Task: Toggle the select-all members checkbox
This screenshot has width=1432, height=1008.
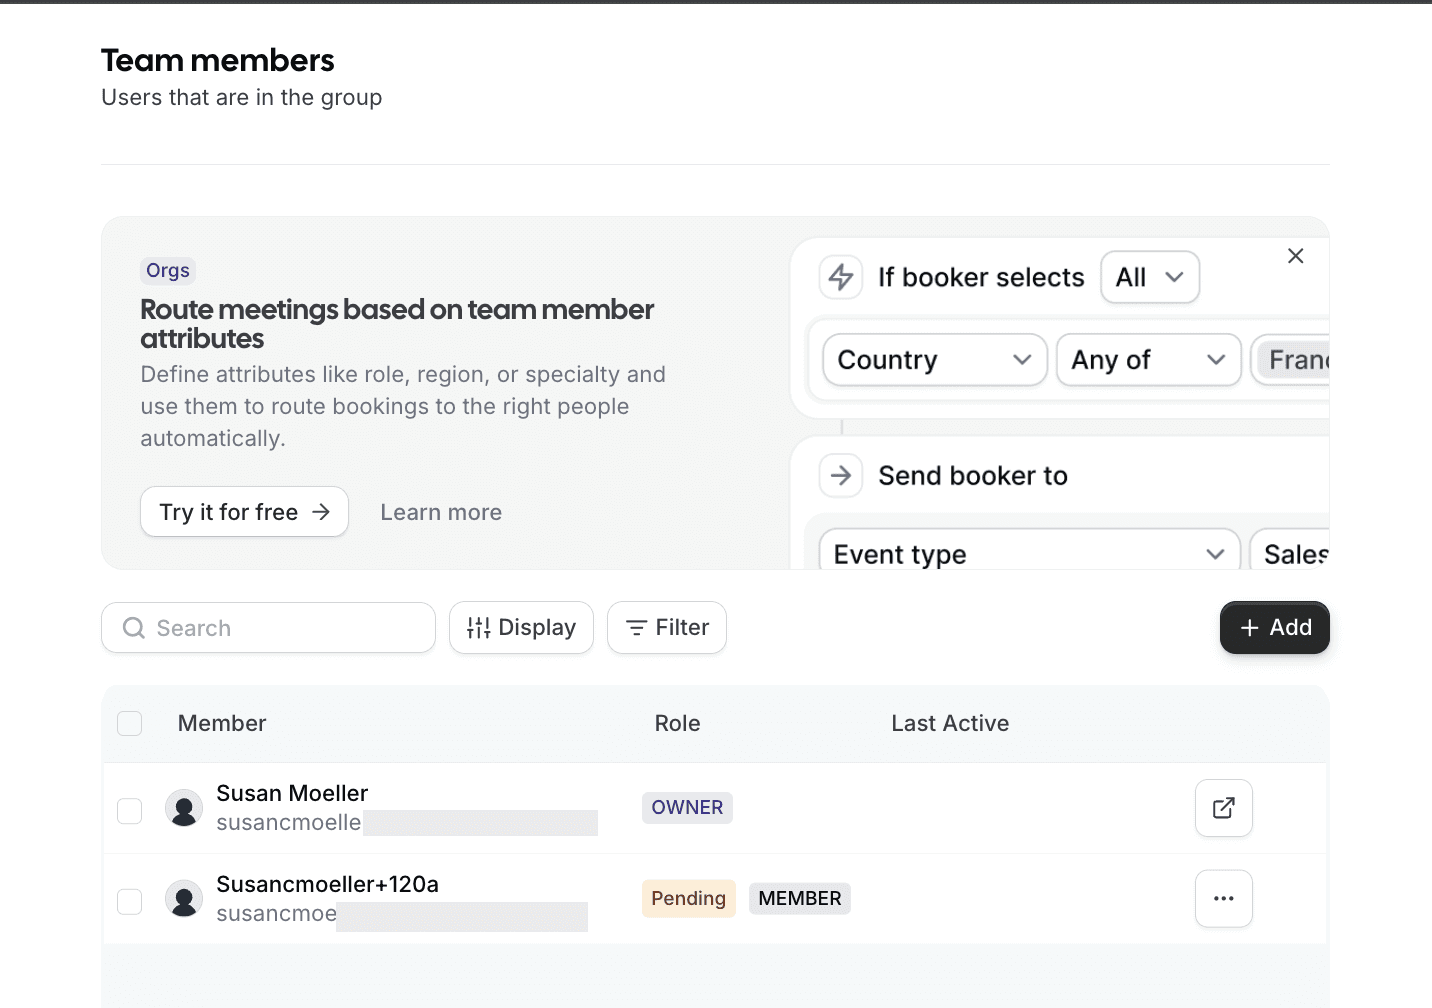Action: pos(130,724)
